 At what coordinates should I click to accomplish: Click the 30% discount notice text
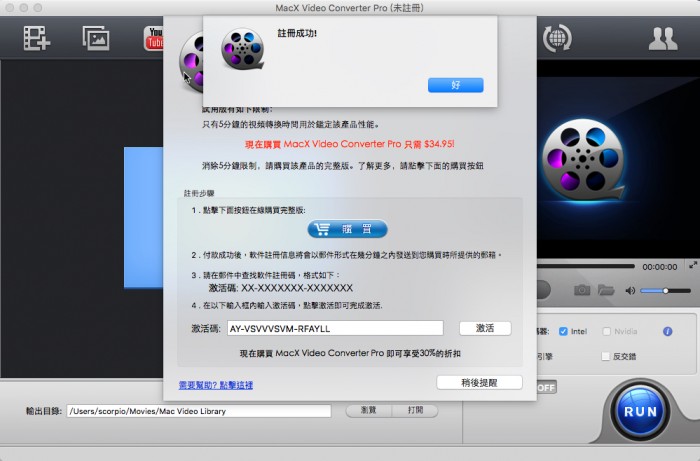click(x=350, y=353)
